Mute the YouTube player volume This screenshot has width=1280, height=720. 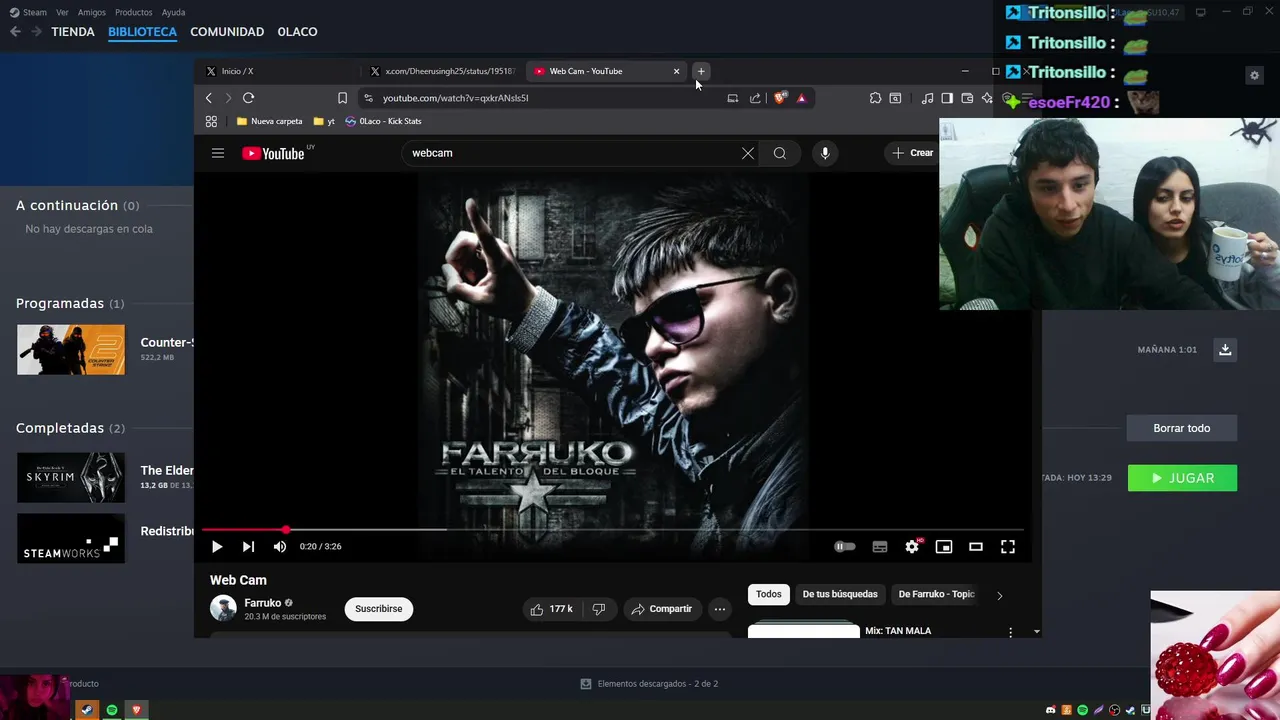[x=280, y=546]
